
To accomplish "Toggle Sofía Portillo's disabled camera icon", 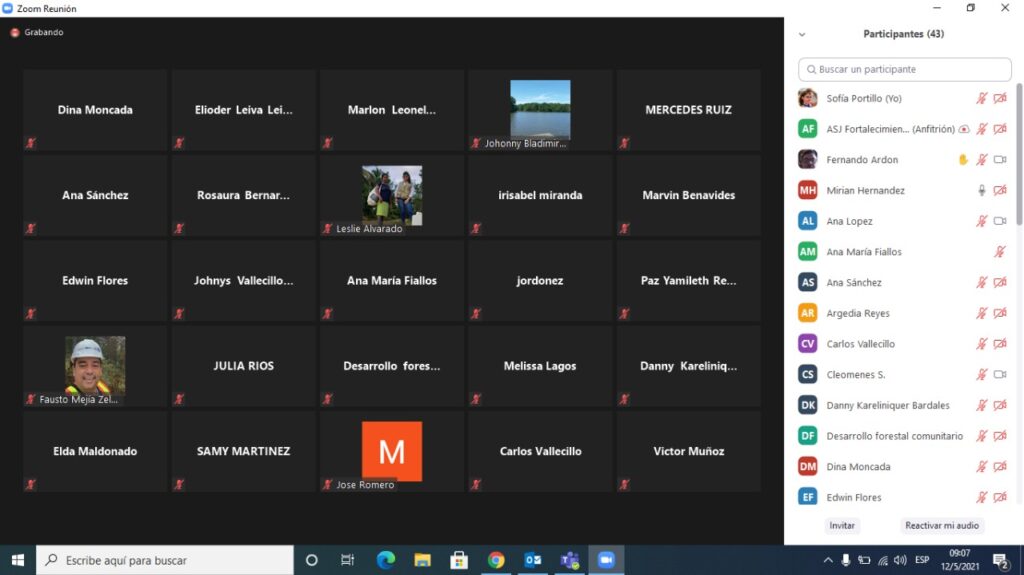I will tap(999, 98).
